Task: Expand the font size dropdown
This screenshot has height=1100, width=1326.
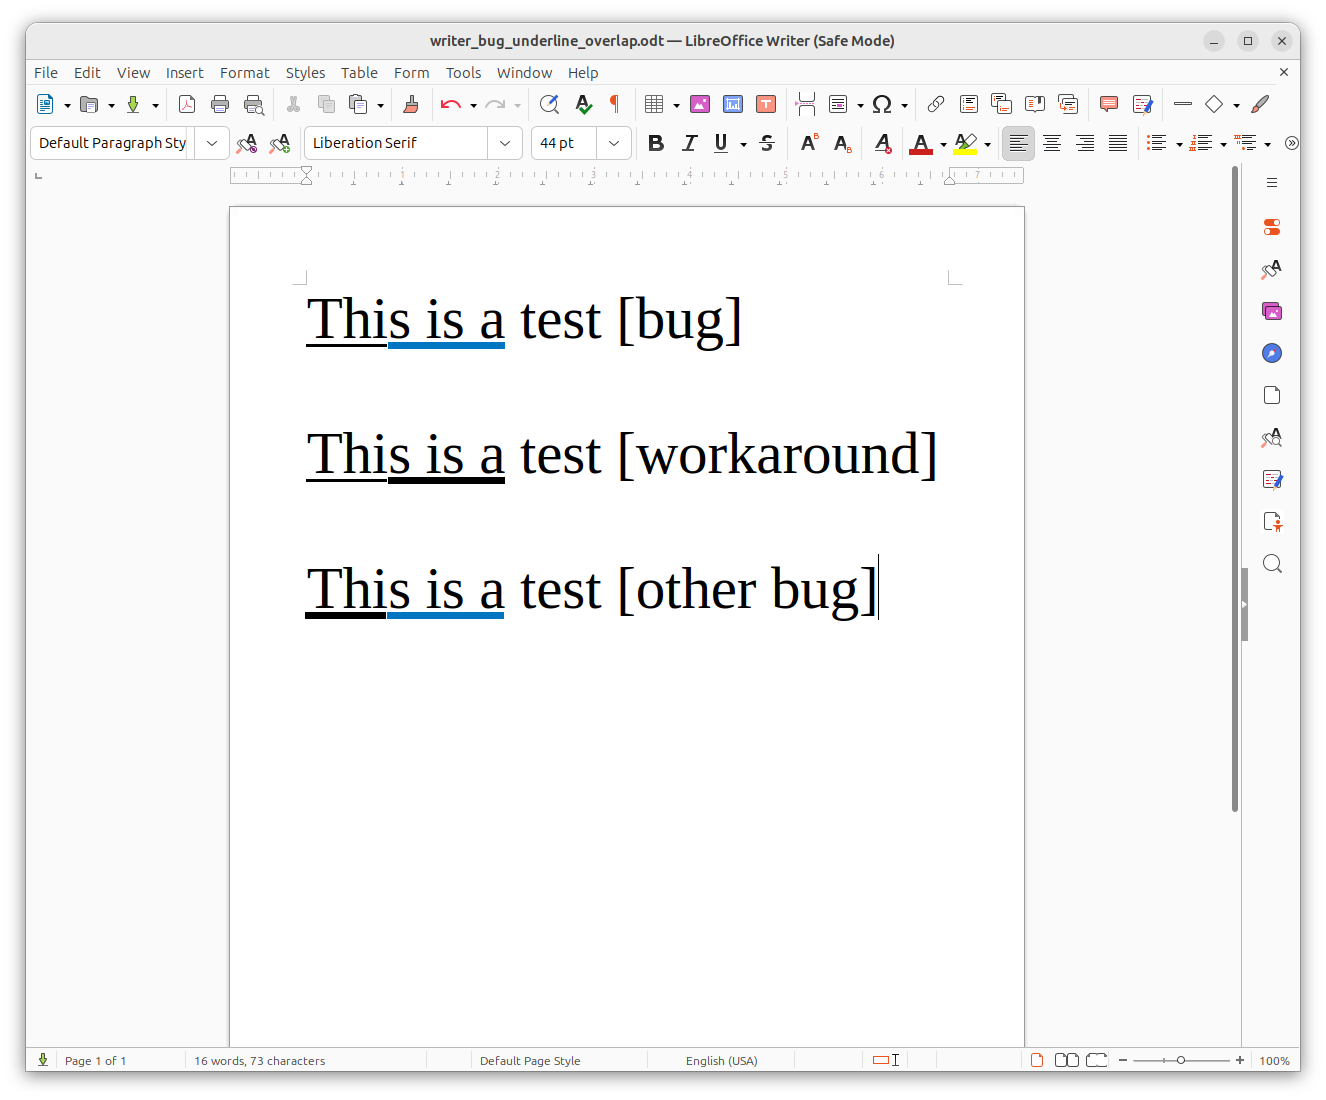Action: pos(614,143)
